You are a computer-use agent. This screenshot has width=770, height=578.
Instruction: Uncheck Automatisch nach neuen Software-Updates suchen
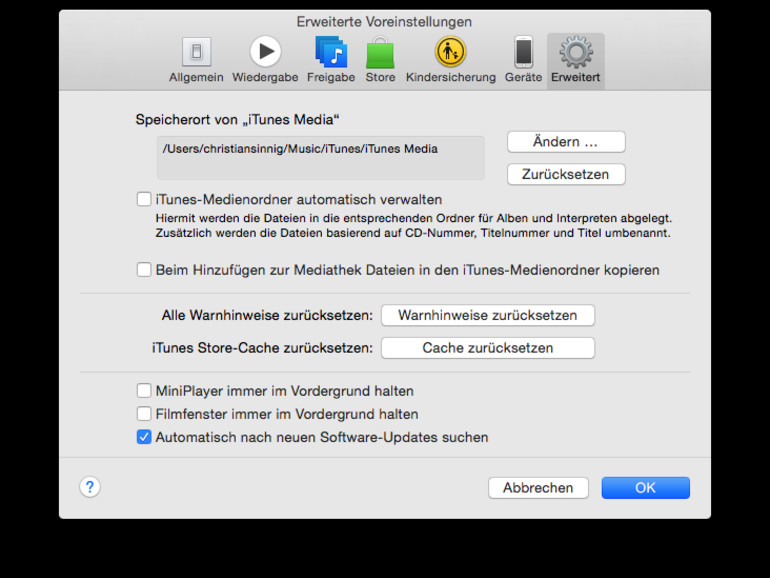[144, 437]
